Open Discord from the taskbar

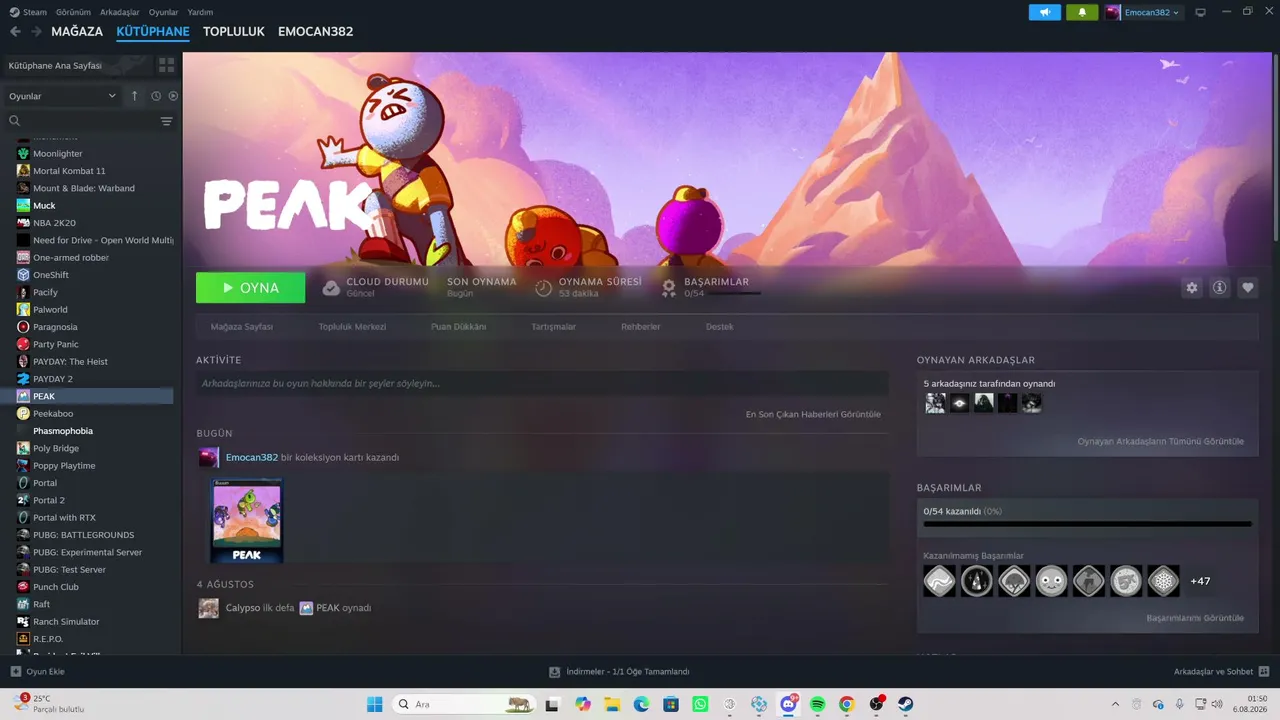(x=788, y=704)
